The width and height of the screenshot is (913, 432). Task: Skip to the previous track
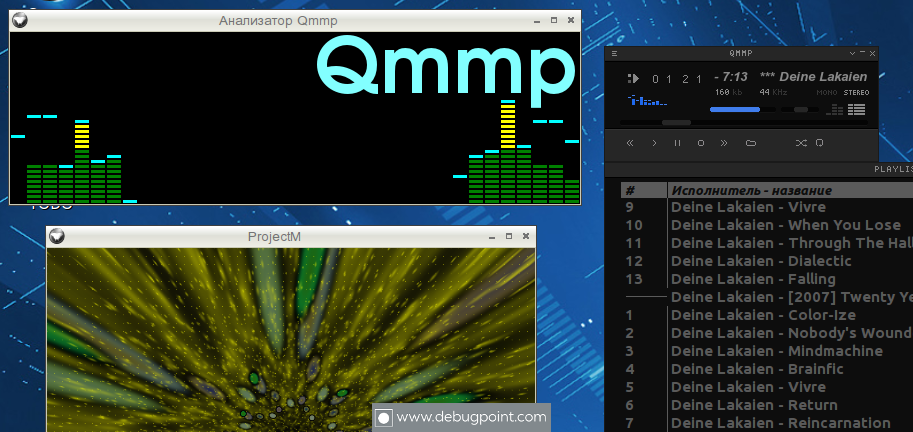629,143
